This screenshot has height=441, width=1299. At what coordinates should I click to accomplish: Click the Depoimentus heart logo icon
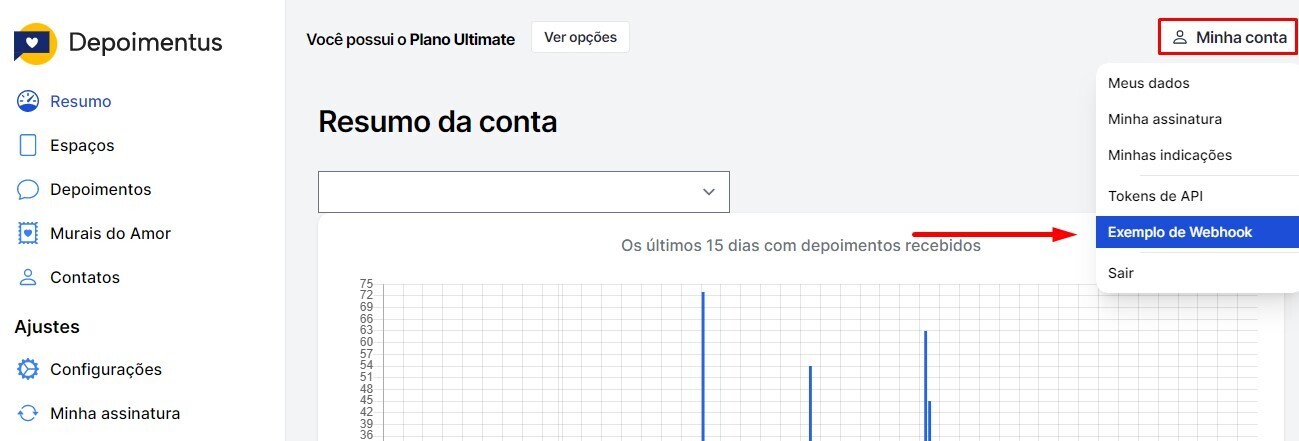(35, 44)
